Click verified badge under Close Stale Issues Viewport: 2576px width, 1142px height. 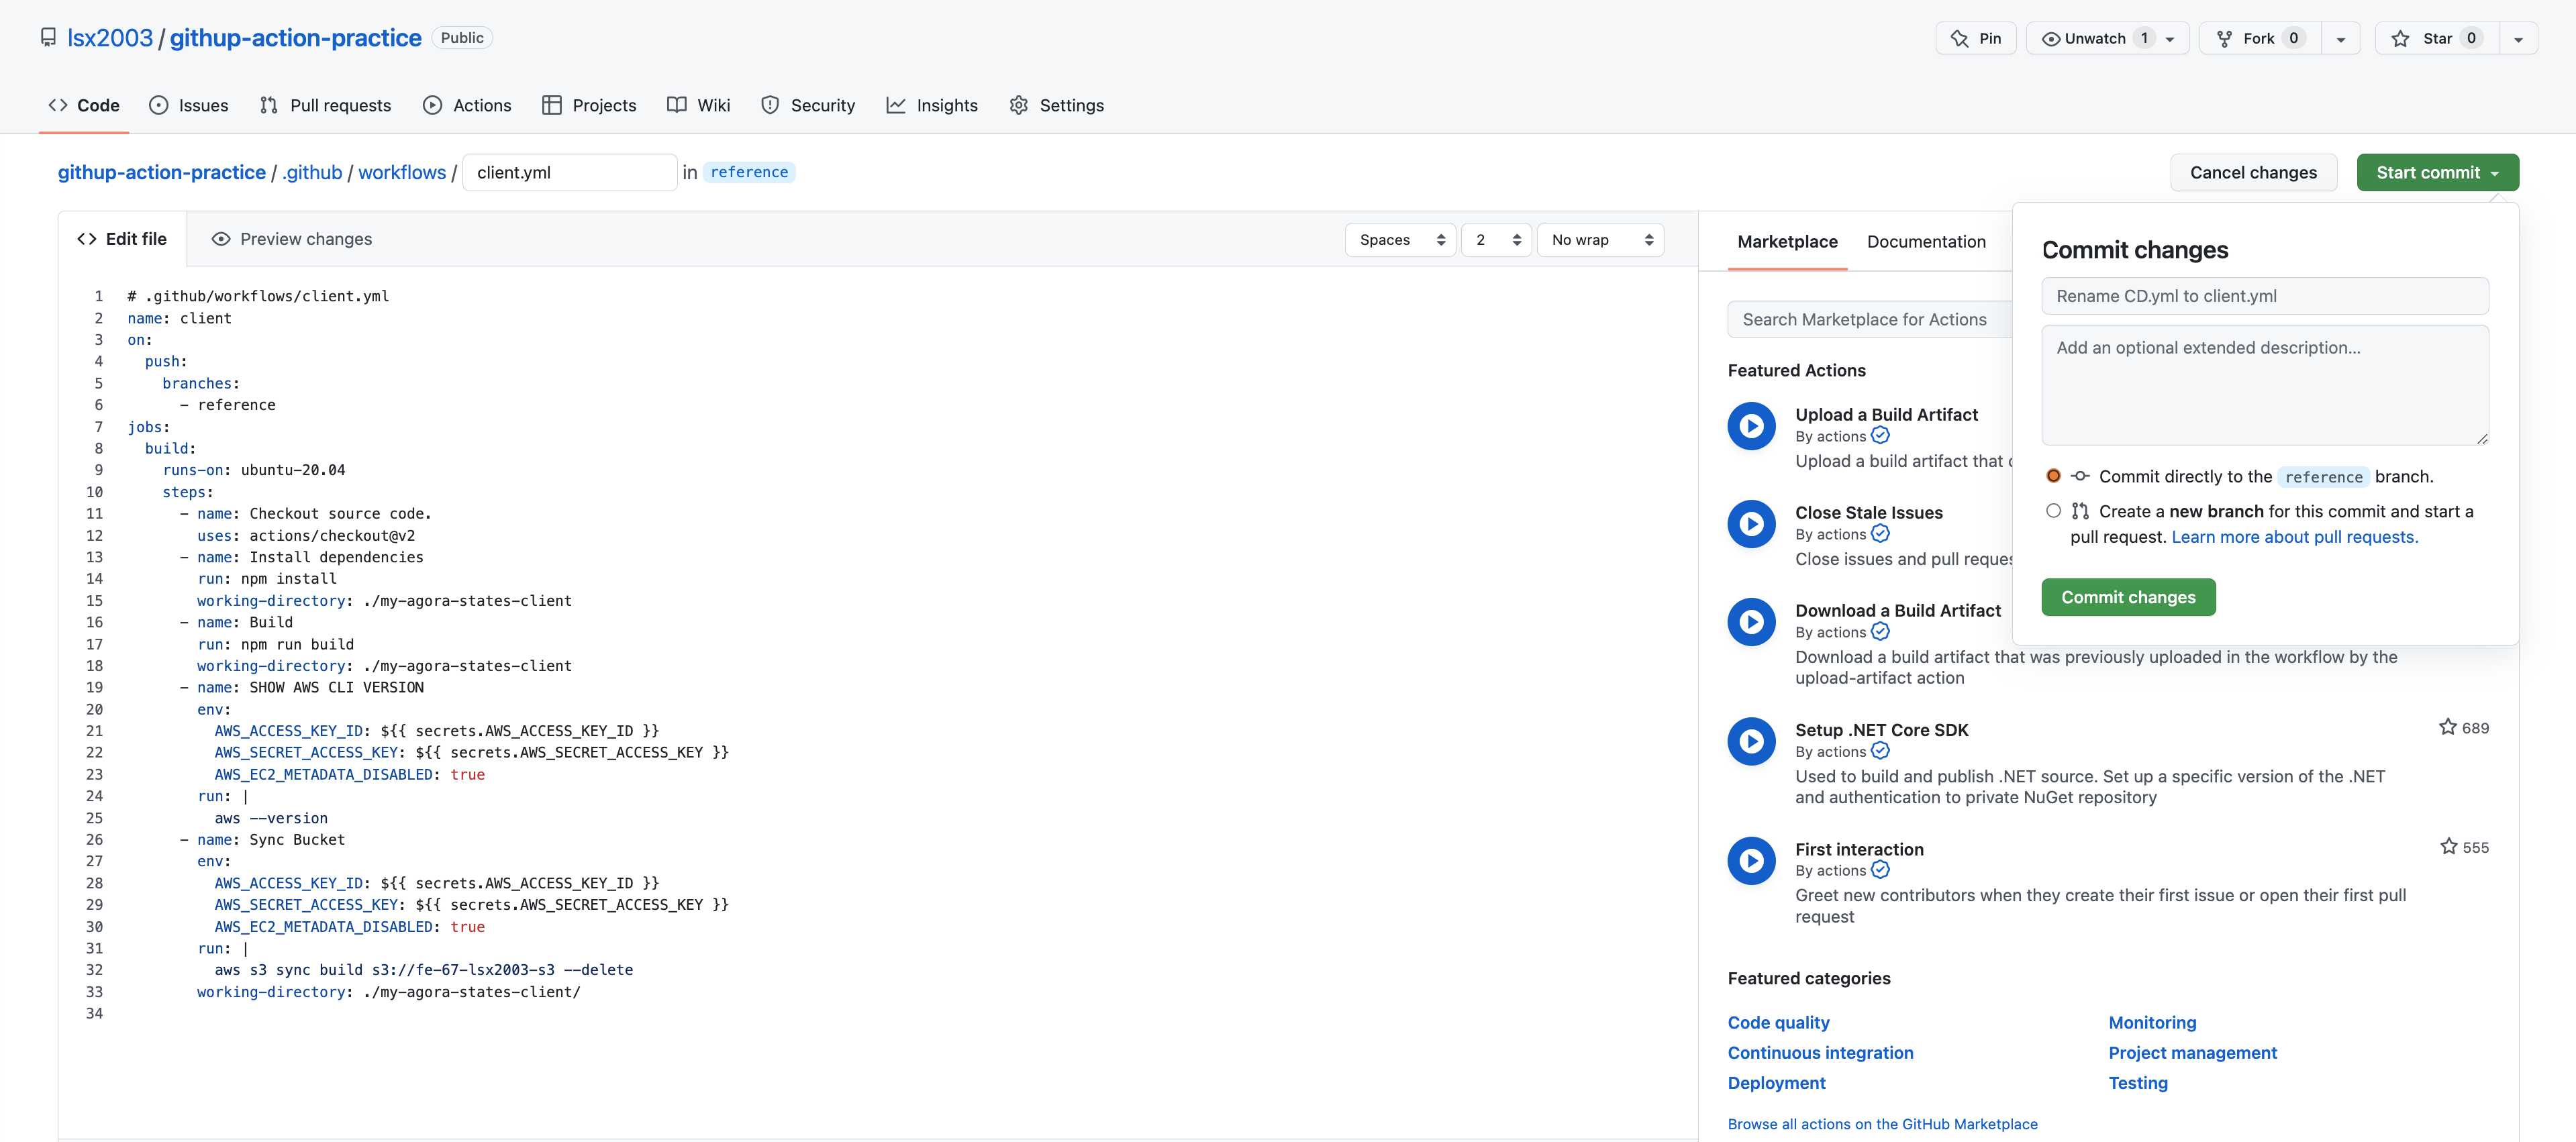coord(1880,533)
